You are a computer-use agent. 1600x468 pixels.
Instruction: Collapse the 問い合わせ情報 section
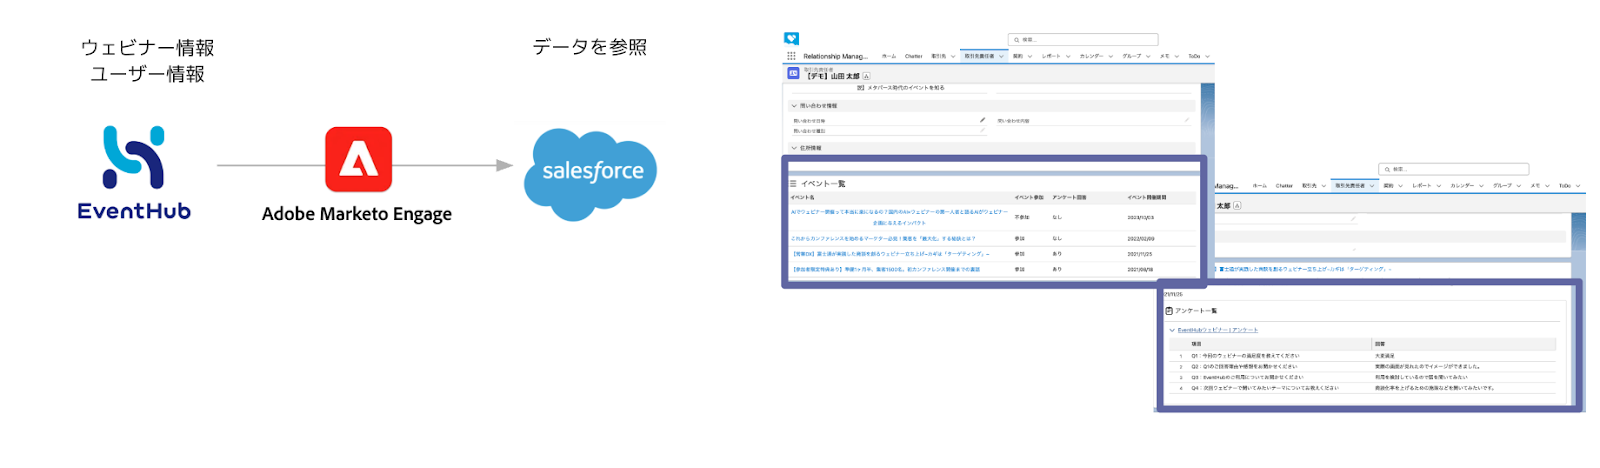click(x=795, y=105)
